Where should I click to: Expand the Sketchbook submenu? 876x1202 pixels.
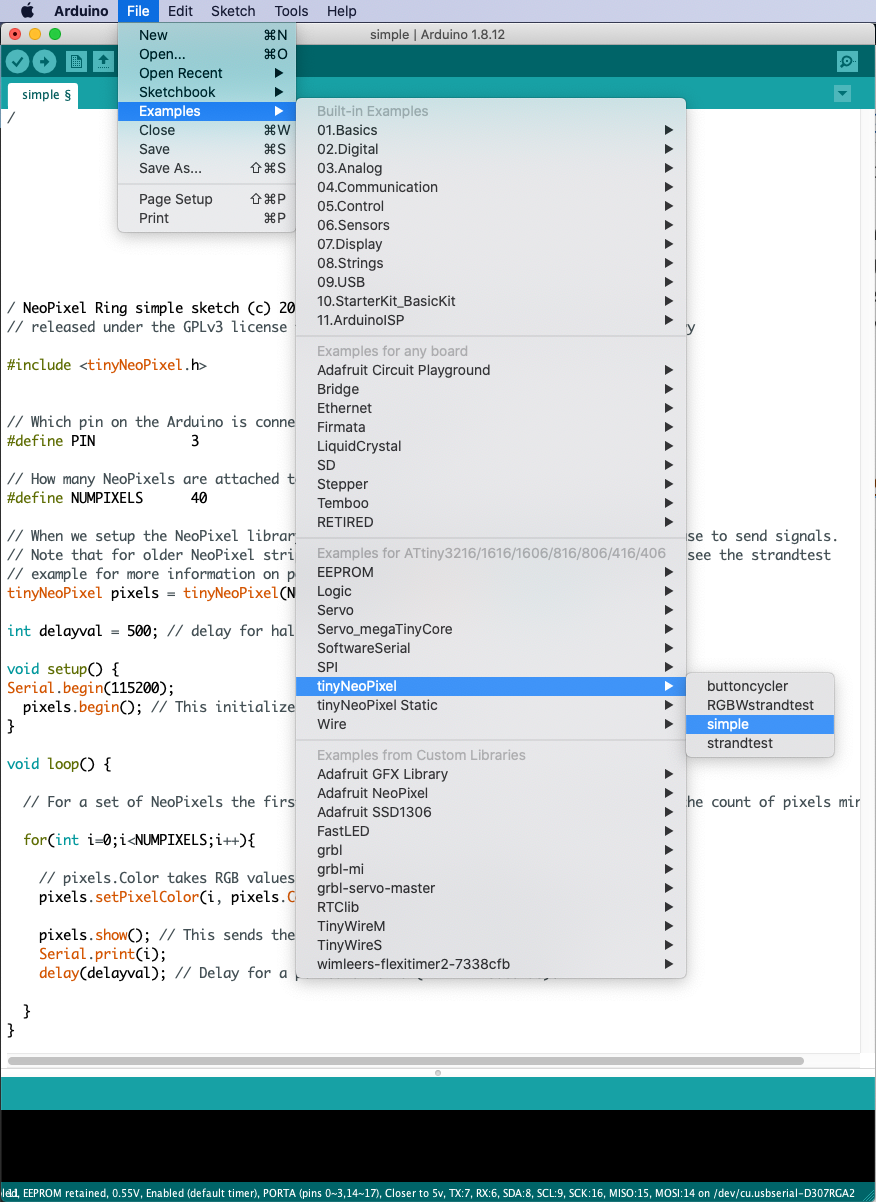[207, 92]
